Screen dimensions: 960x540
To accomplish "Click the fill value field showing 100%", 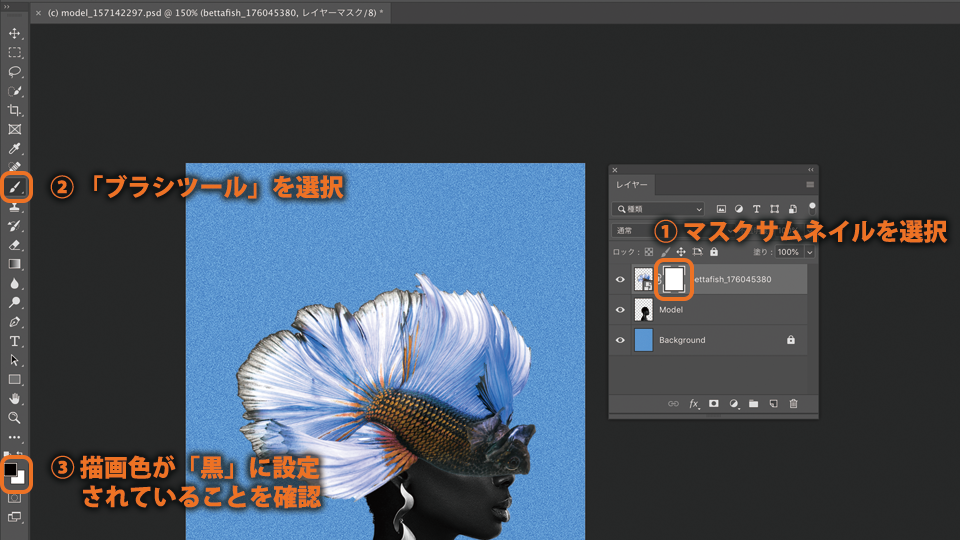I will pos(789,252).
